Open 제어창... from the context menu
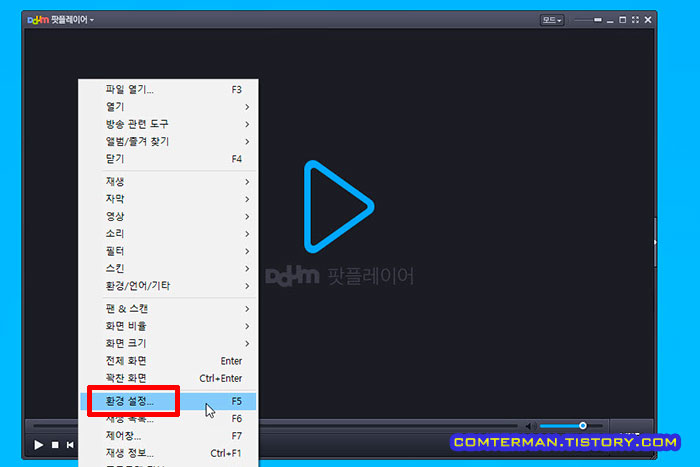Viewport: 700px width, 467px height. tap(168, 436)
